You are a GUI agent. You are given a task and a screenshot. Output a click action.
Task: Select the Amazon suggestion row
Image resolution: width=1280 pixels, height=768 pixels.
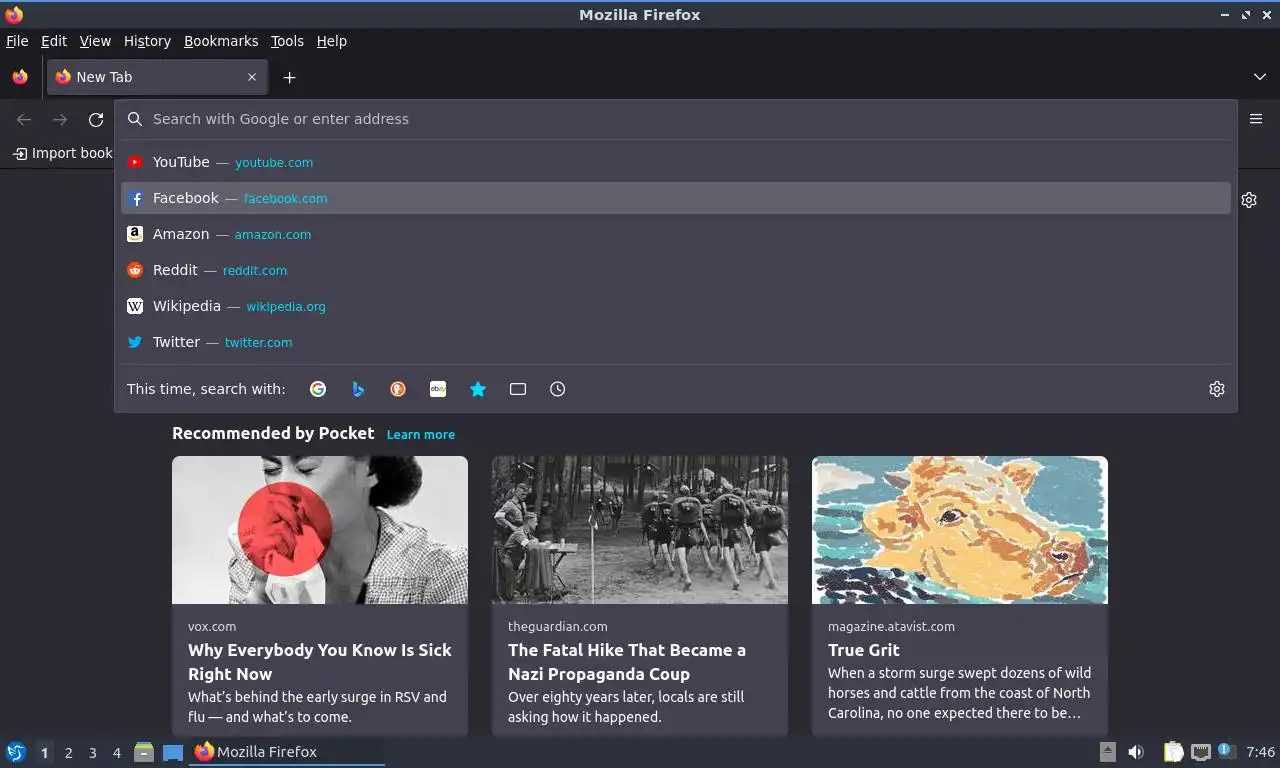click(676, 234)
